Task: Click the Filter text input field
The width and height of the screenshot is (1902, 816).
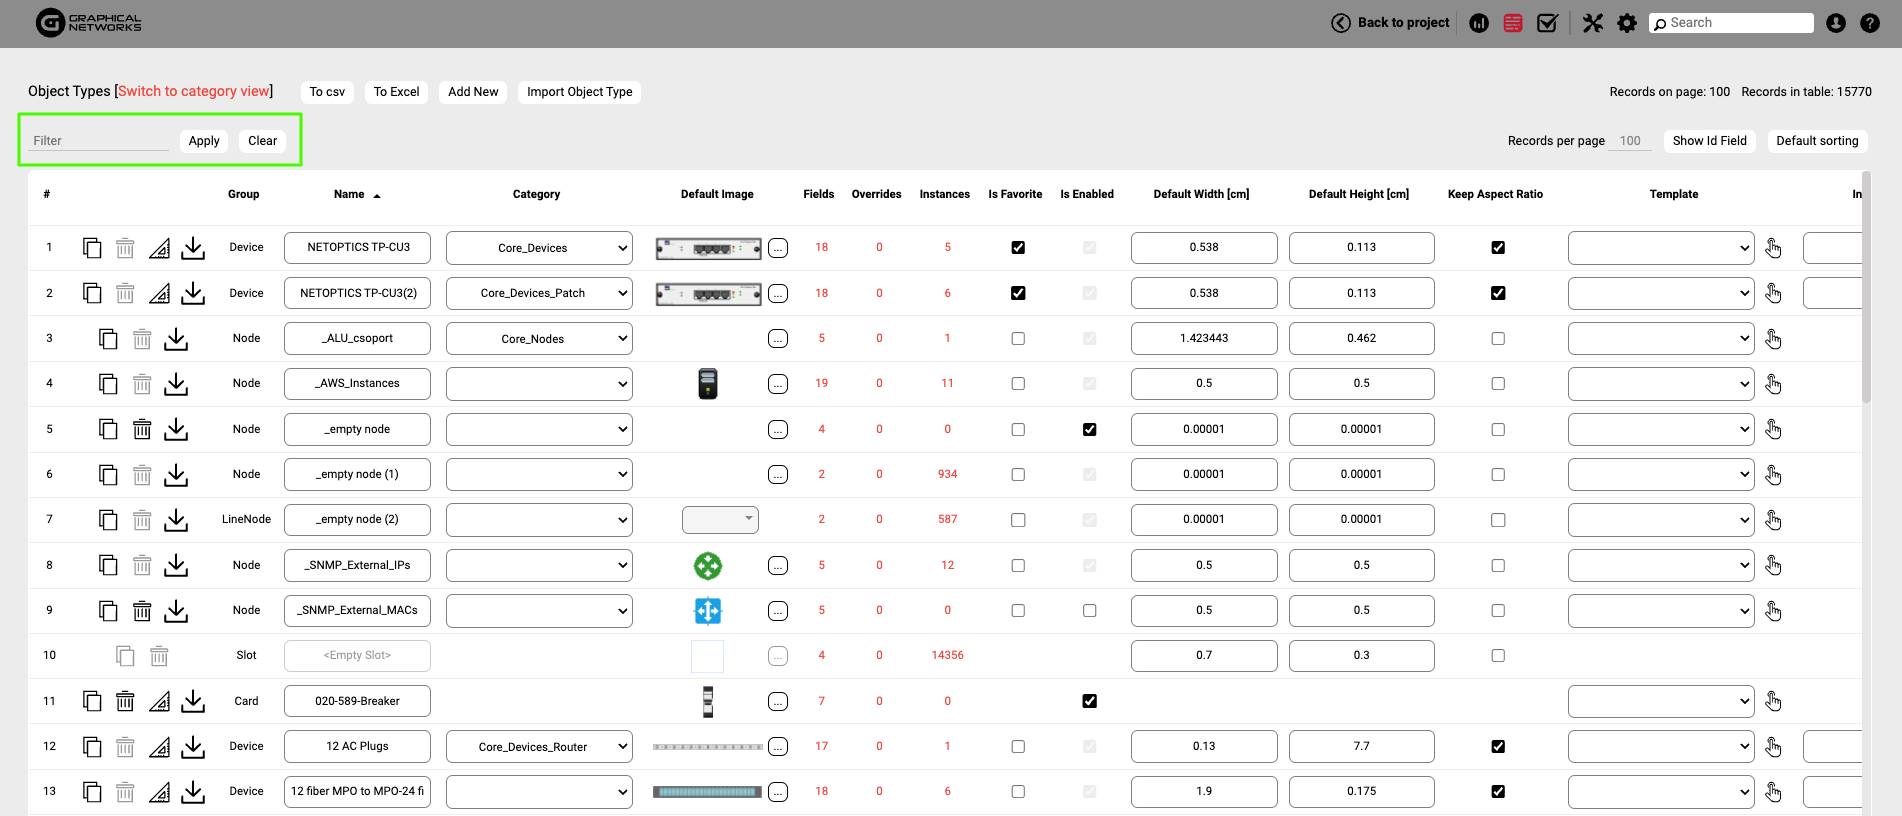Action: 100,141
